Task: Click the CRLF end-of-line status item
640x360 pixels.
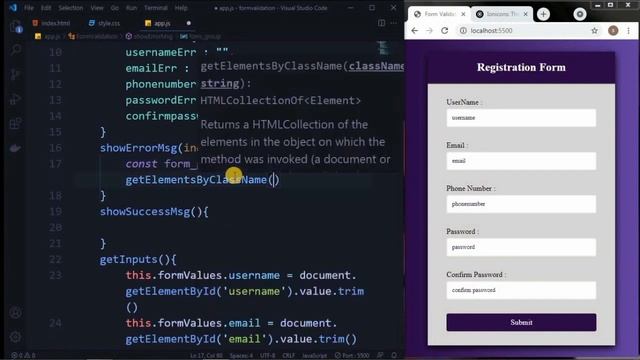Action: point(288,356)
